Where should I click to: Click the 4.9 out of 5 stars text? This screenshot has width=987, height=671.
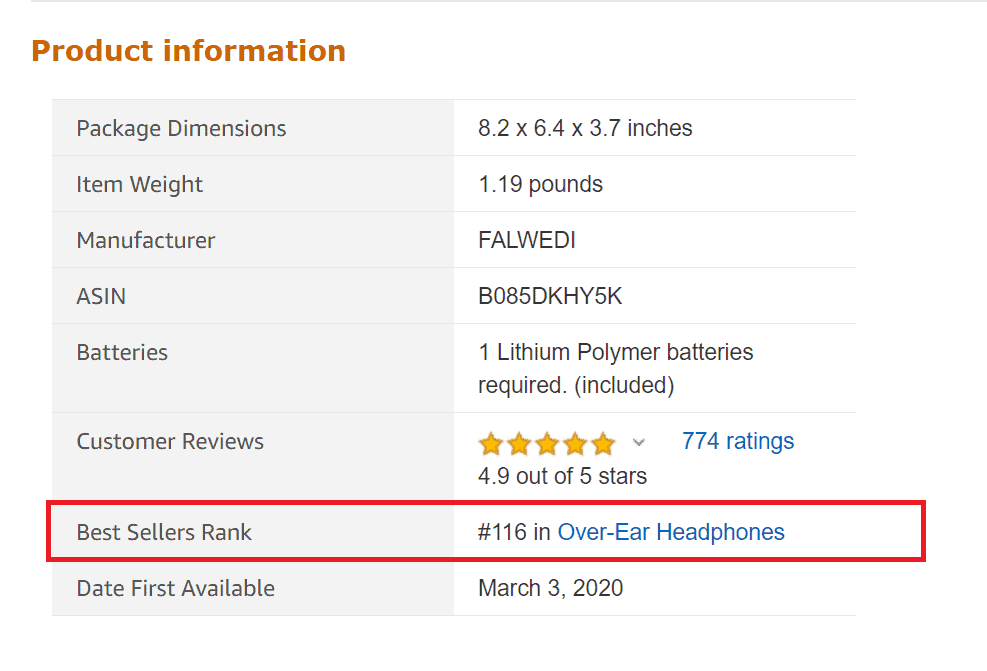(562, 476)
